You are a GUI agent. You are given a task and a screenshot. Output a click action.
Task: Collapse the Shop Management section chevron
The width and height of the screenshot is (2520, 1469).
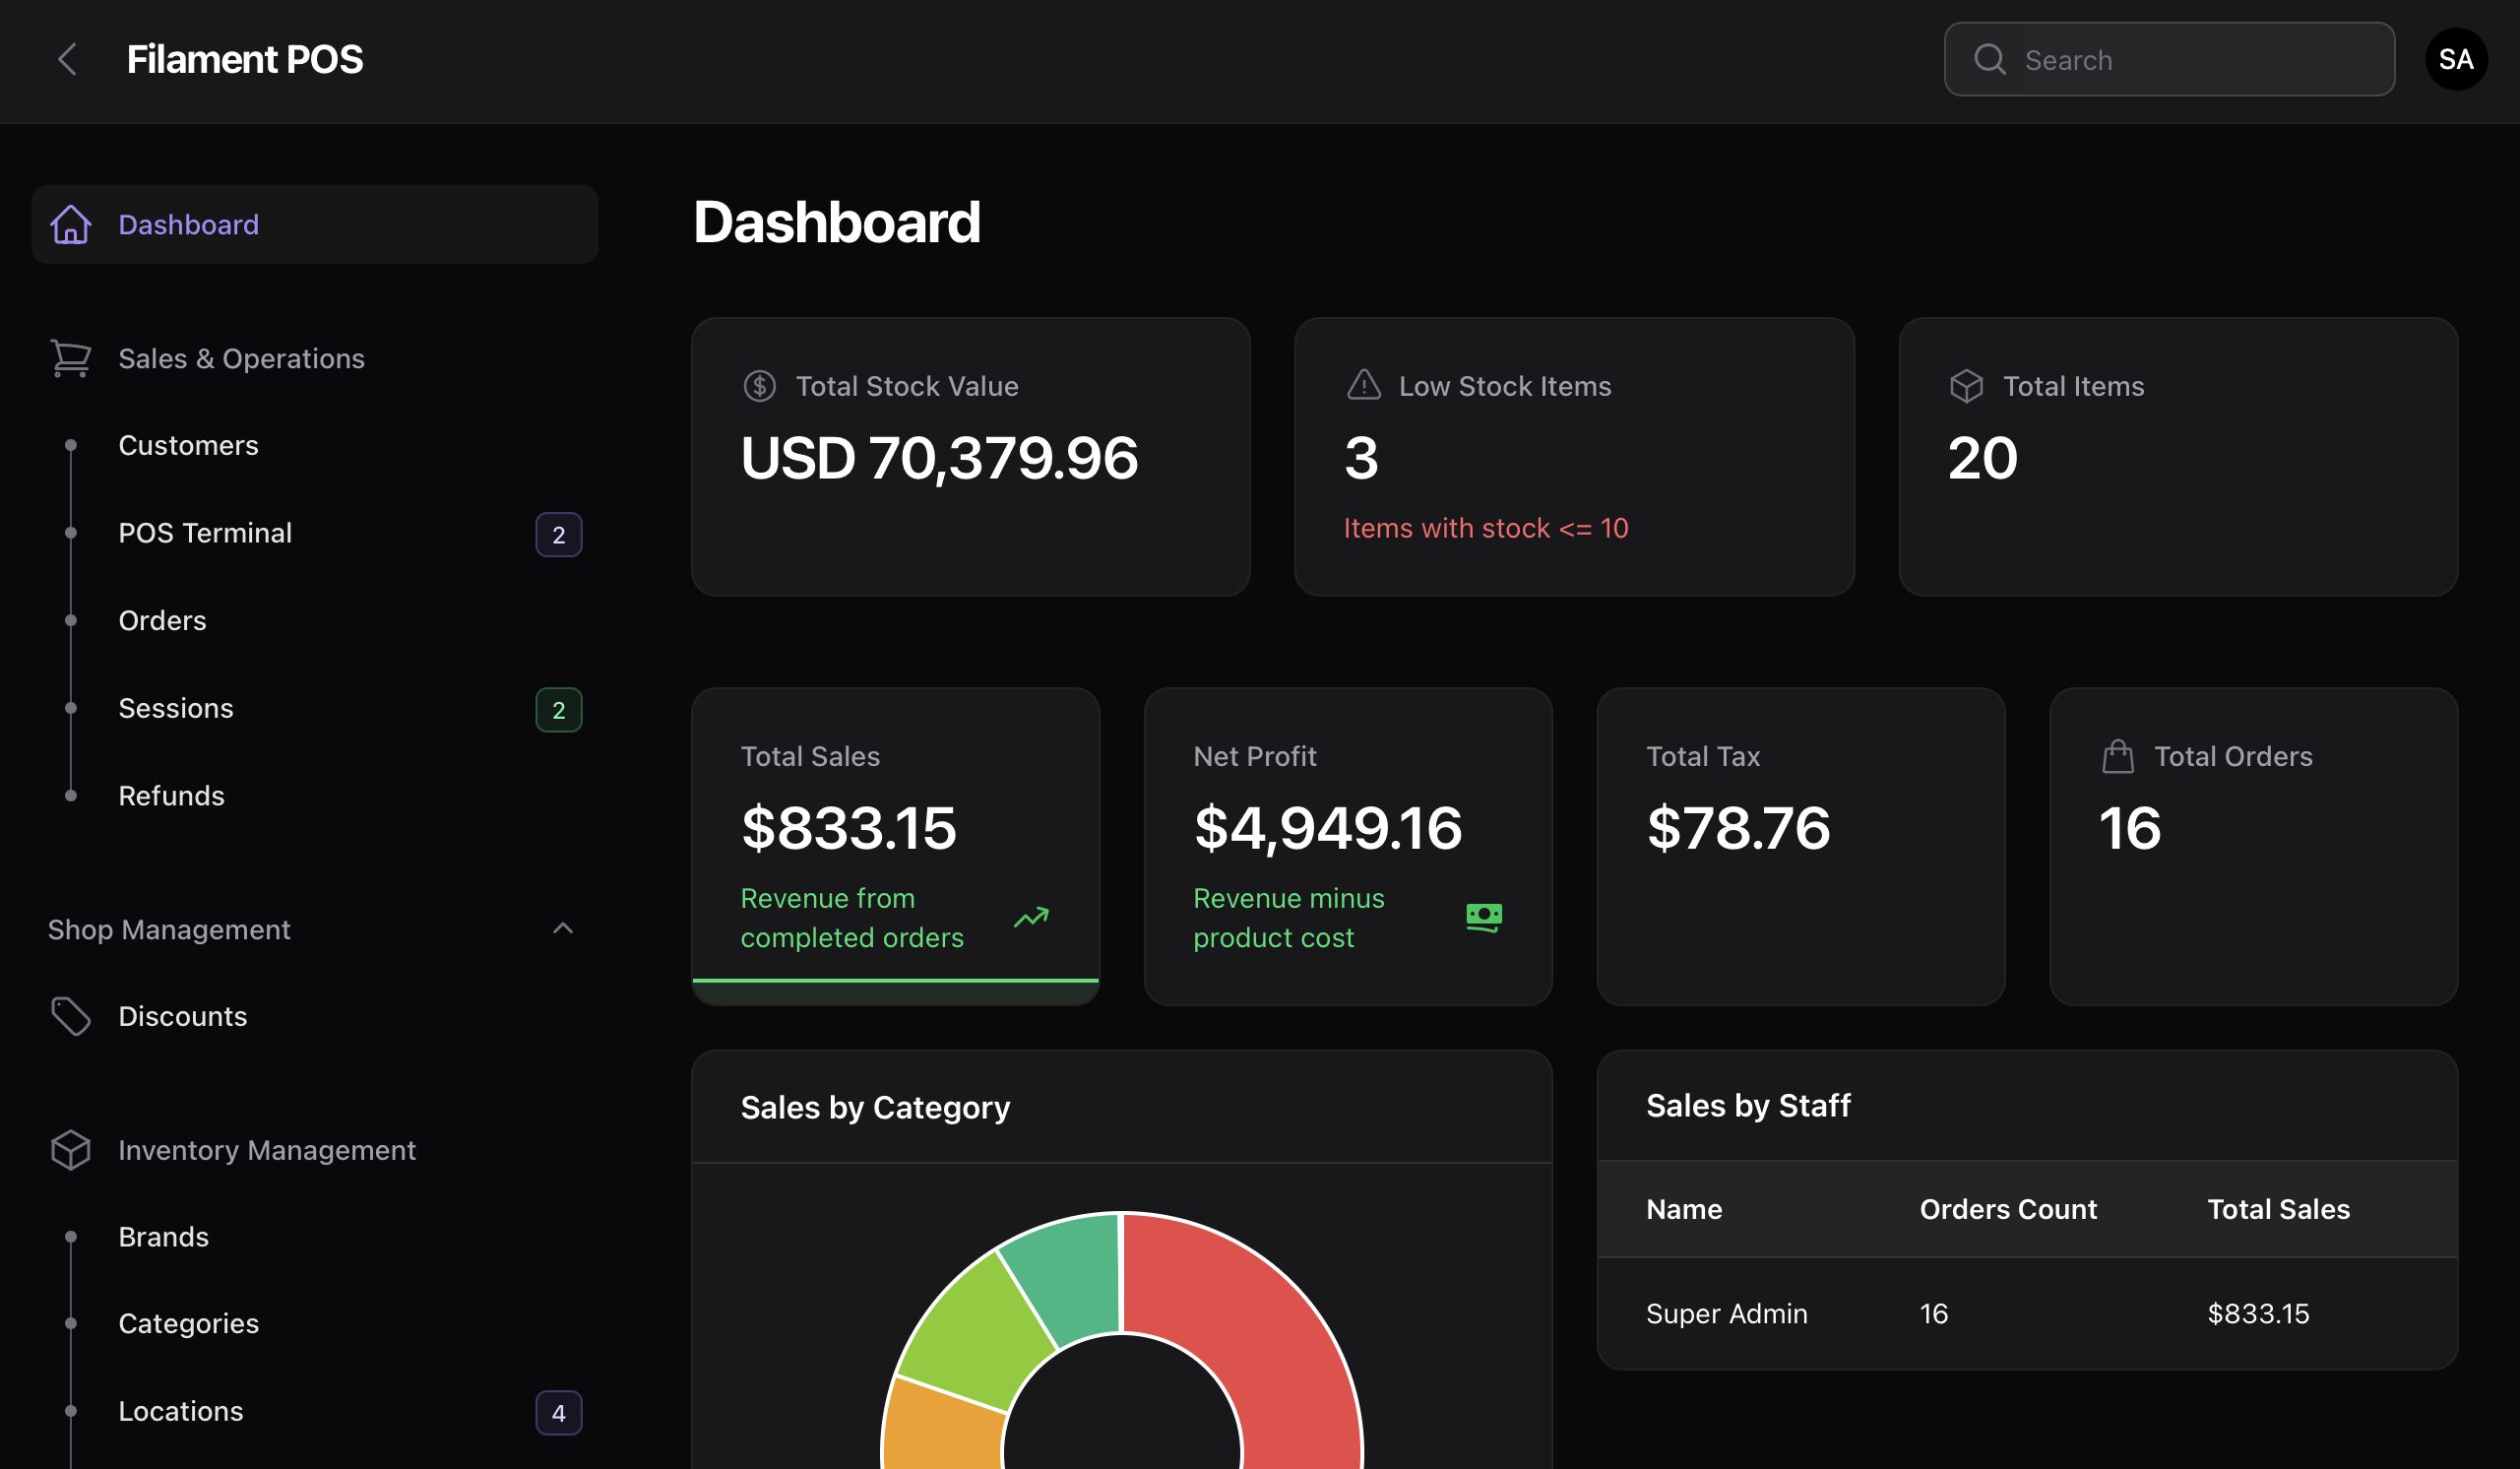click(563, 929)
